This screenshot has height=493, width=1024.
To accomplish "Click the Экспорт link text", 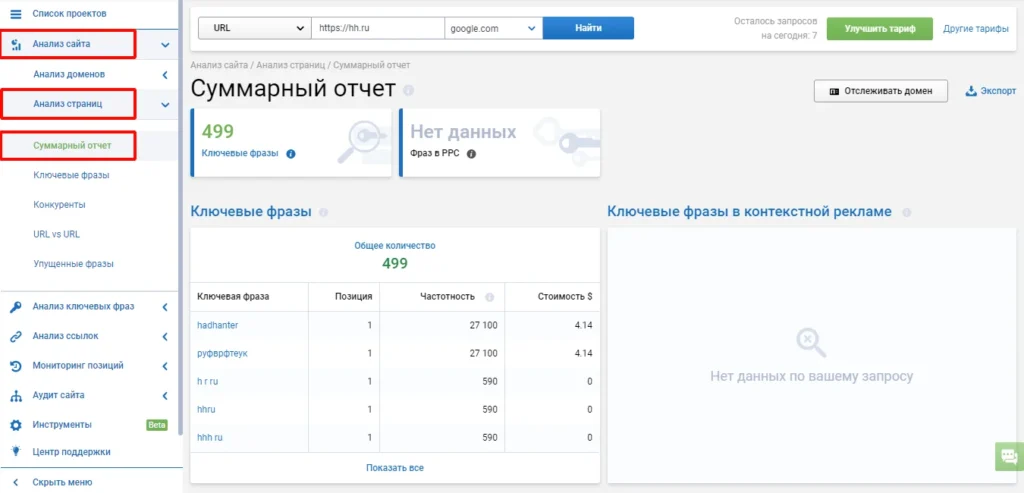I will [x=998, y=91].
